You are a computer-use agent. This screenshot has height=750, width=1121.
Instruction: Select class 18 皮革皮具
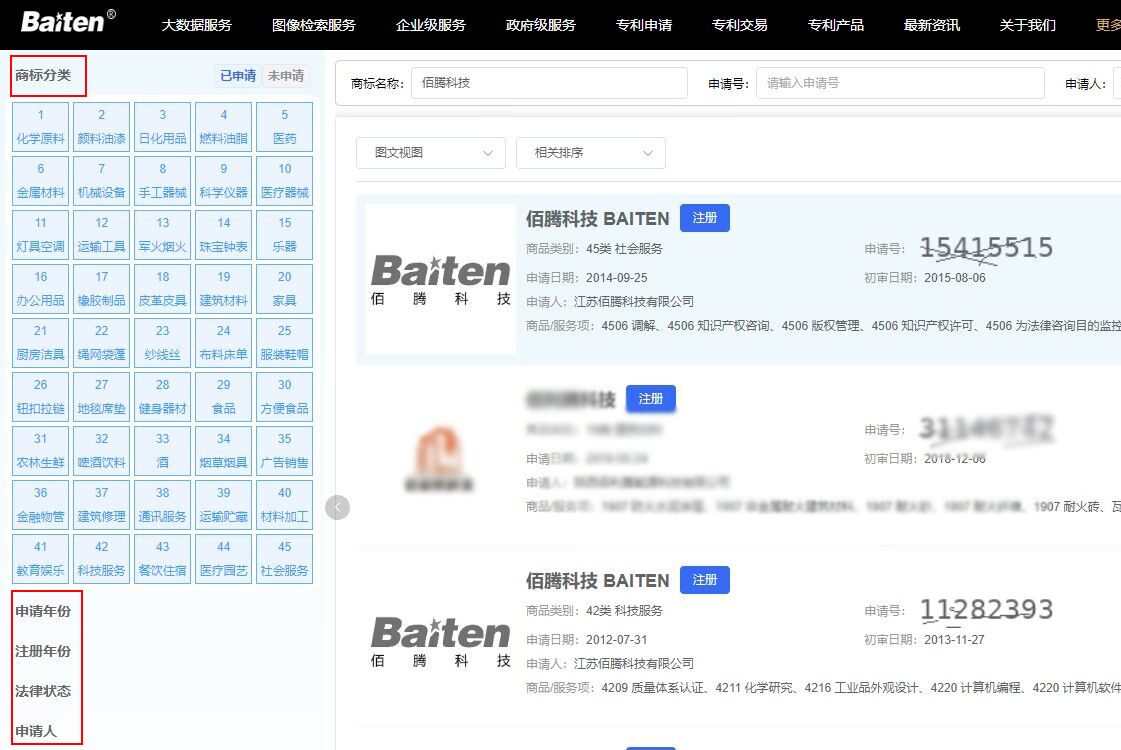pos(162,289)
